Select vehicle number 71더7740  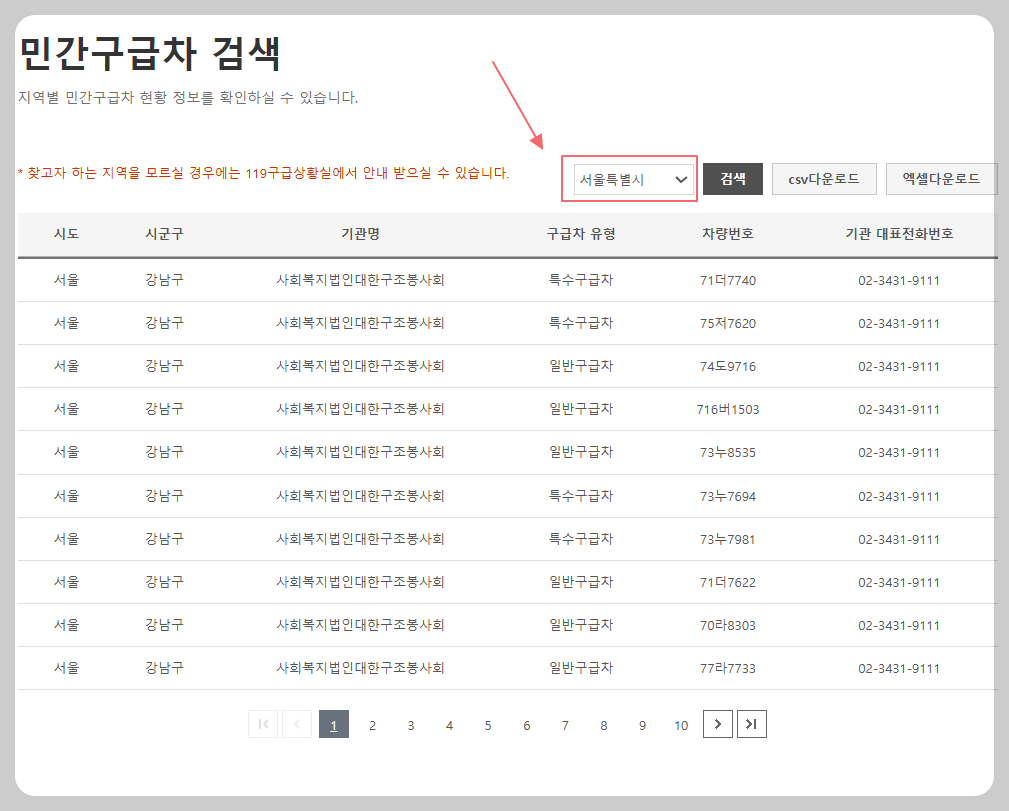coord(728,281)
